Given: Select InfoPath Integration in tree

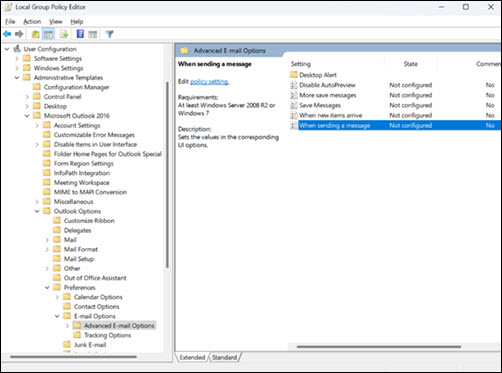Looking at the screenshot, I should [x=82, y=173].
